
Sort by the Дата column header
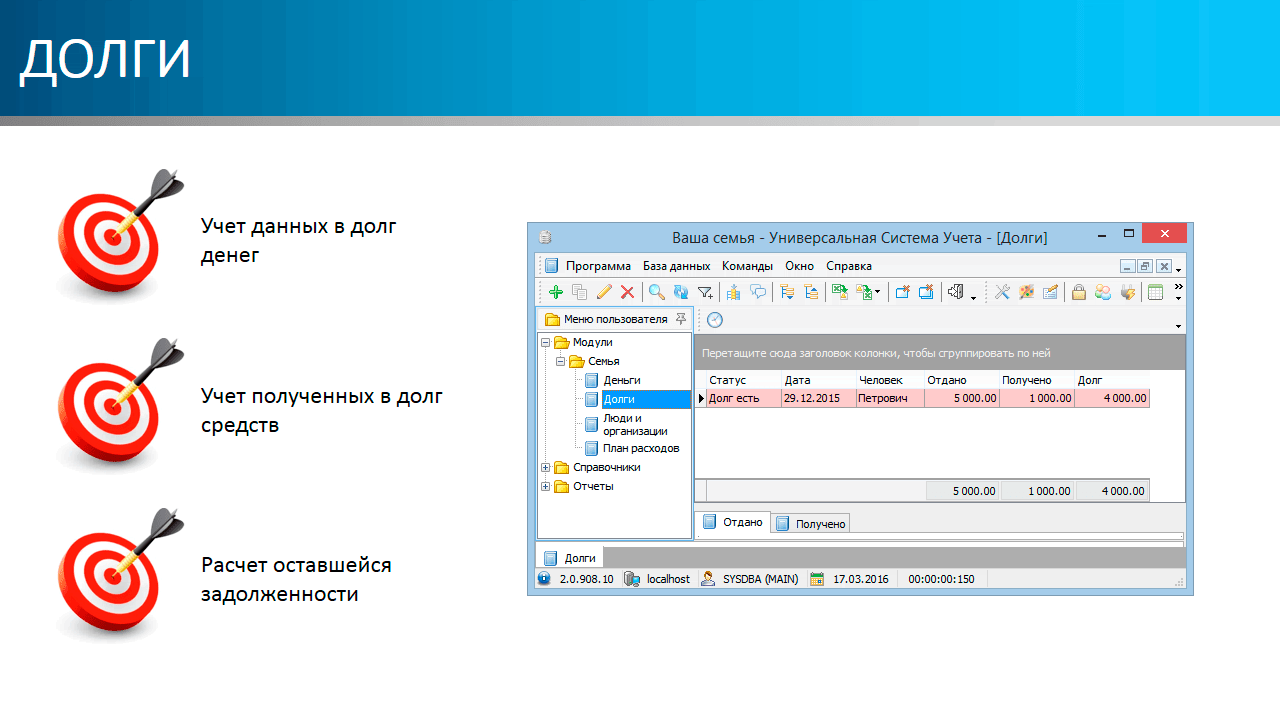817,380
